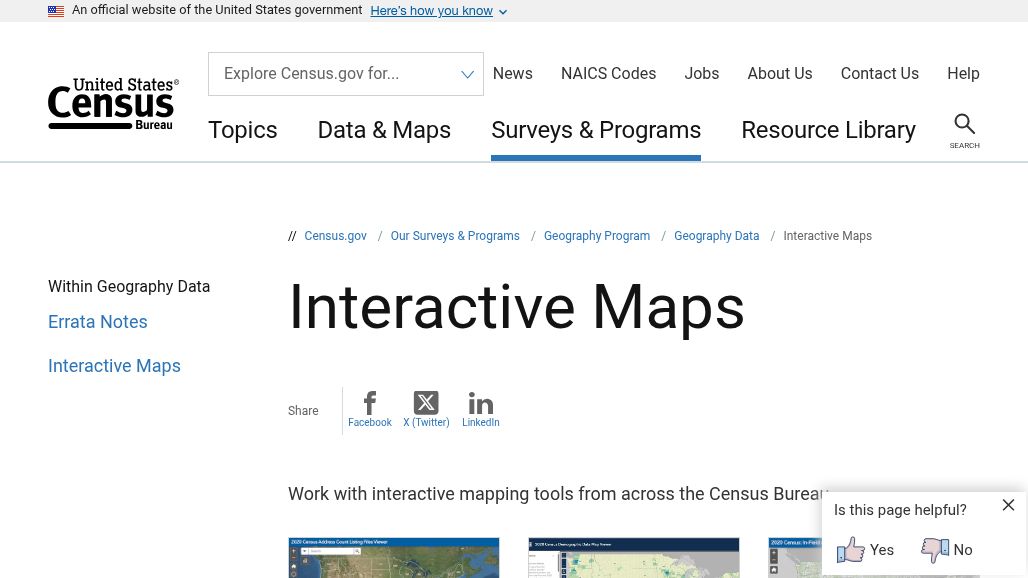The width and height of the screenshot is (1028, 578).
Task: Open Errata Notes in the sidebar
Action: pyautogui.click(x=98, y=322)
